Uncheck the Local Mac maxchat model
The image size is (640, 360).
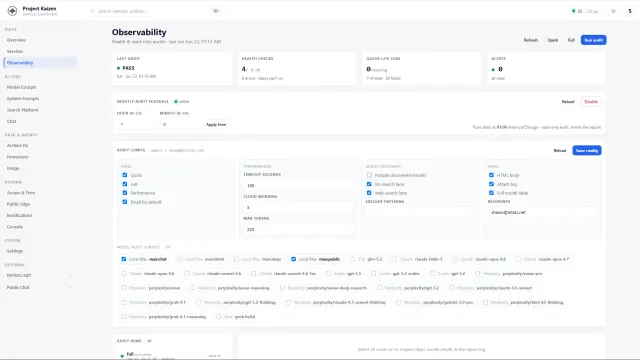(124, 259)
